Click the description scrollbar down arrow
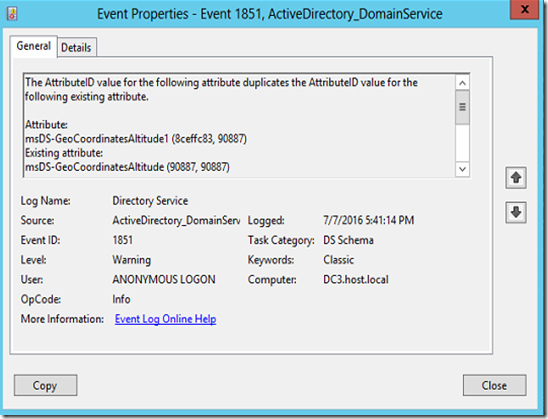 [462, 169]
